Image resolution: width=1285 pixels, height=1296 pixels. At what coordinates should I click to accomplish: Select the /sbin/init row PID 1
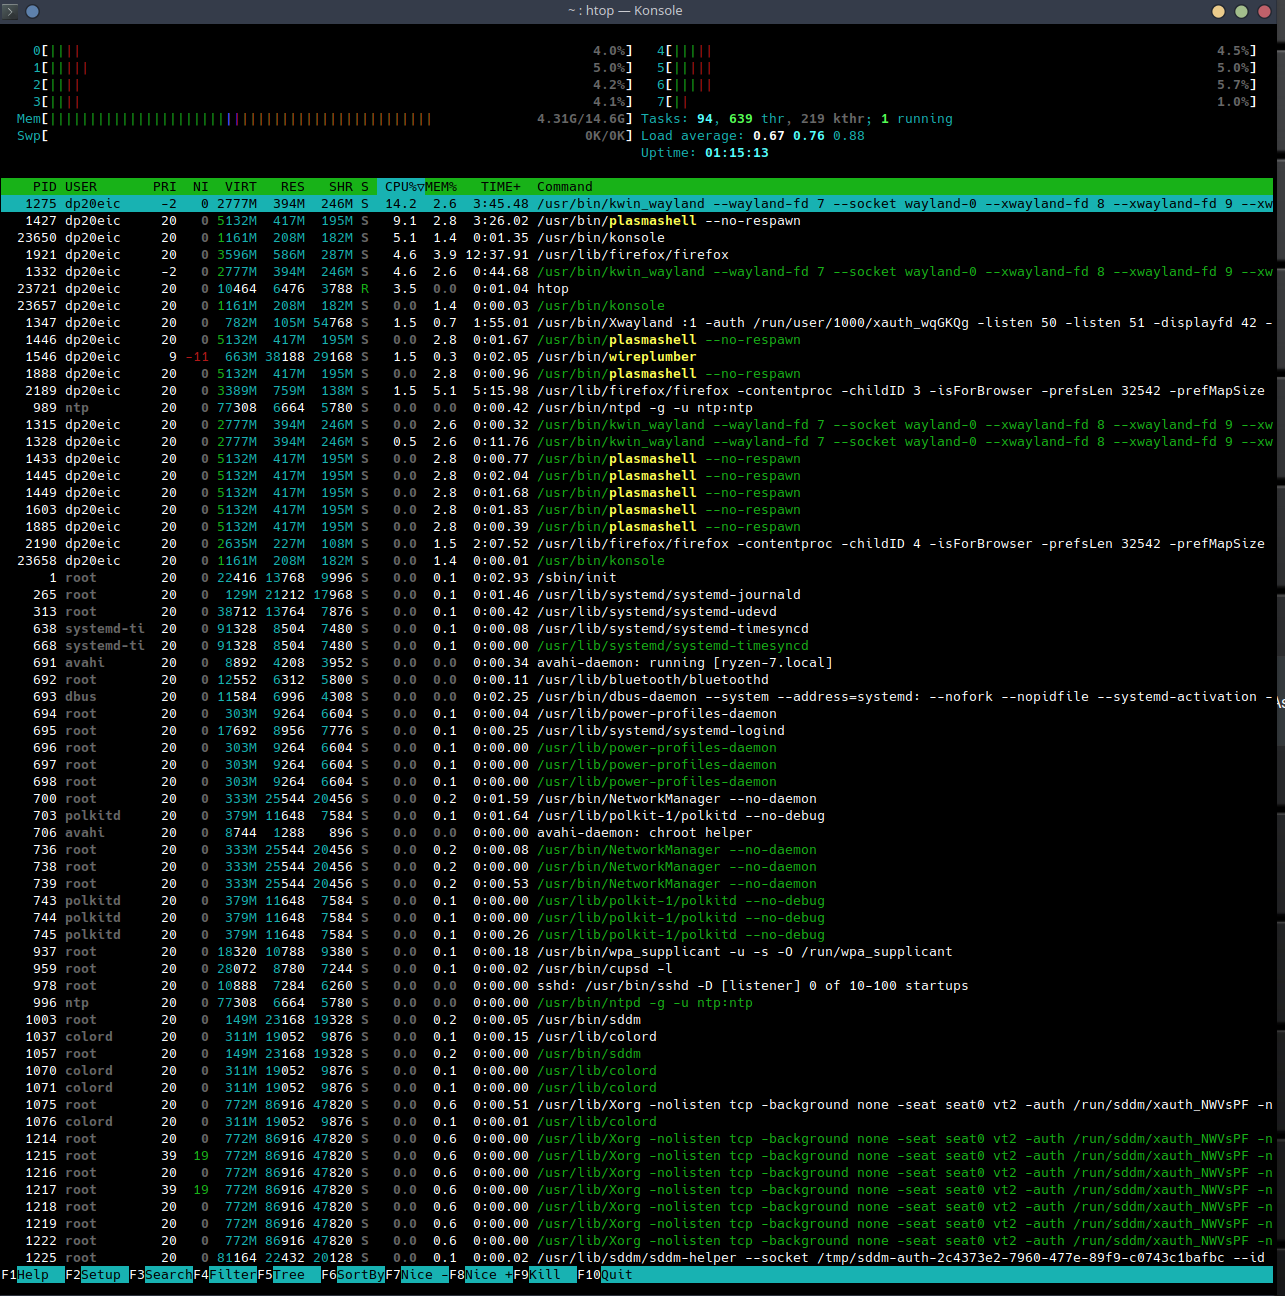(x=637, y=578)
